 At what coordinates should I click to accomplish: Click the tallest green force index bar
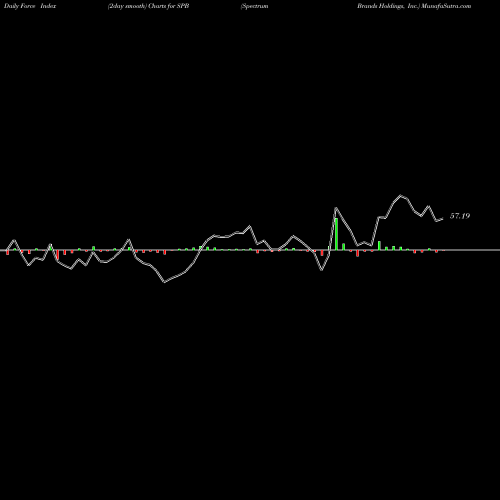(x=336, y=234)
